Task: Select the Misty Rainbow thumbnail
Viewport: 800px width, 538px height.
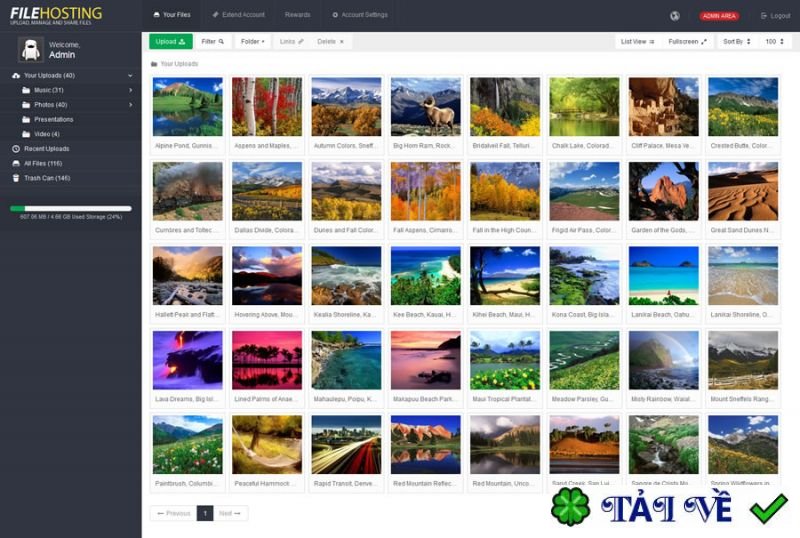Action: 663,360
